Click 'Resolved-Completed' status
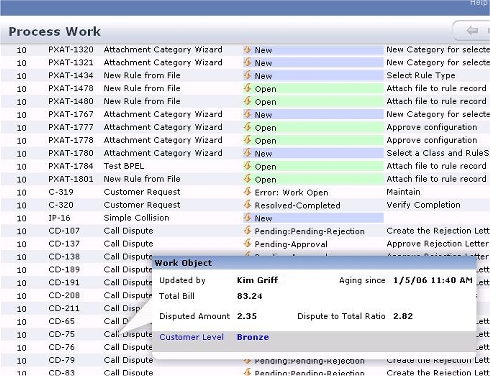The image size is (490, 376). coord(297,205)
